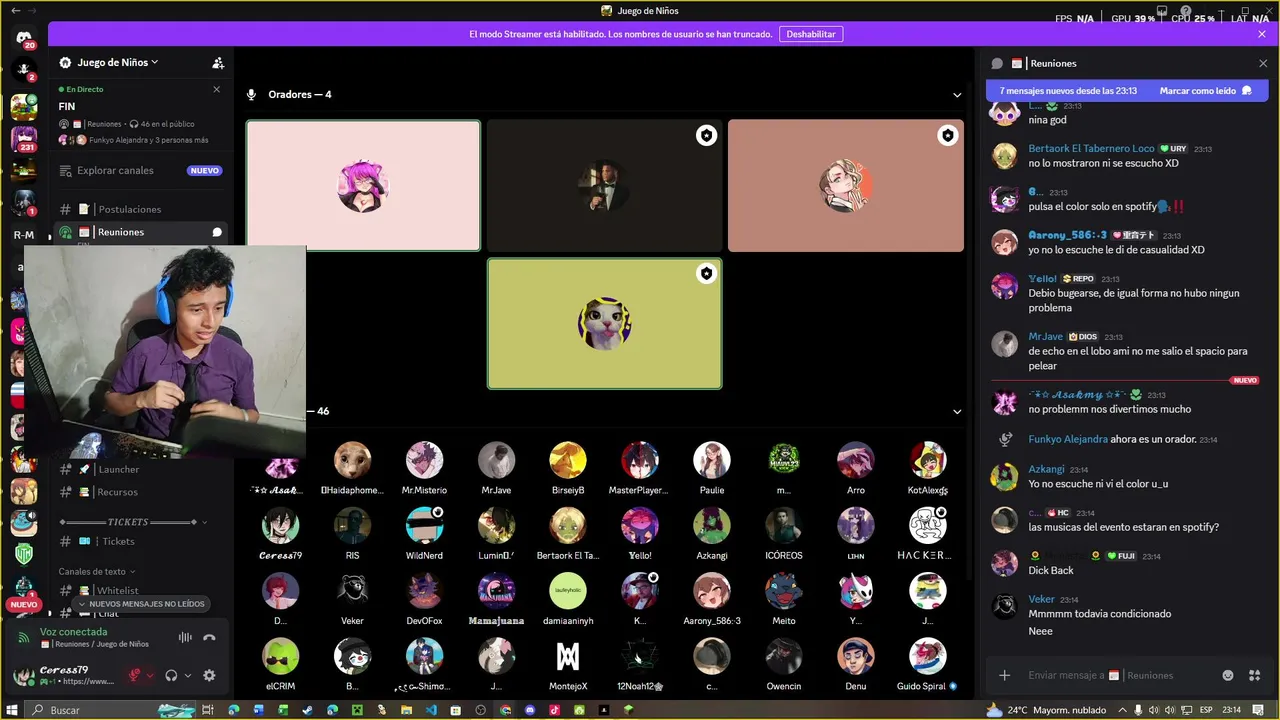Click moderator badge on the suited man tile
1280x720 pixels.
click(706, 135)
